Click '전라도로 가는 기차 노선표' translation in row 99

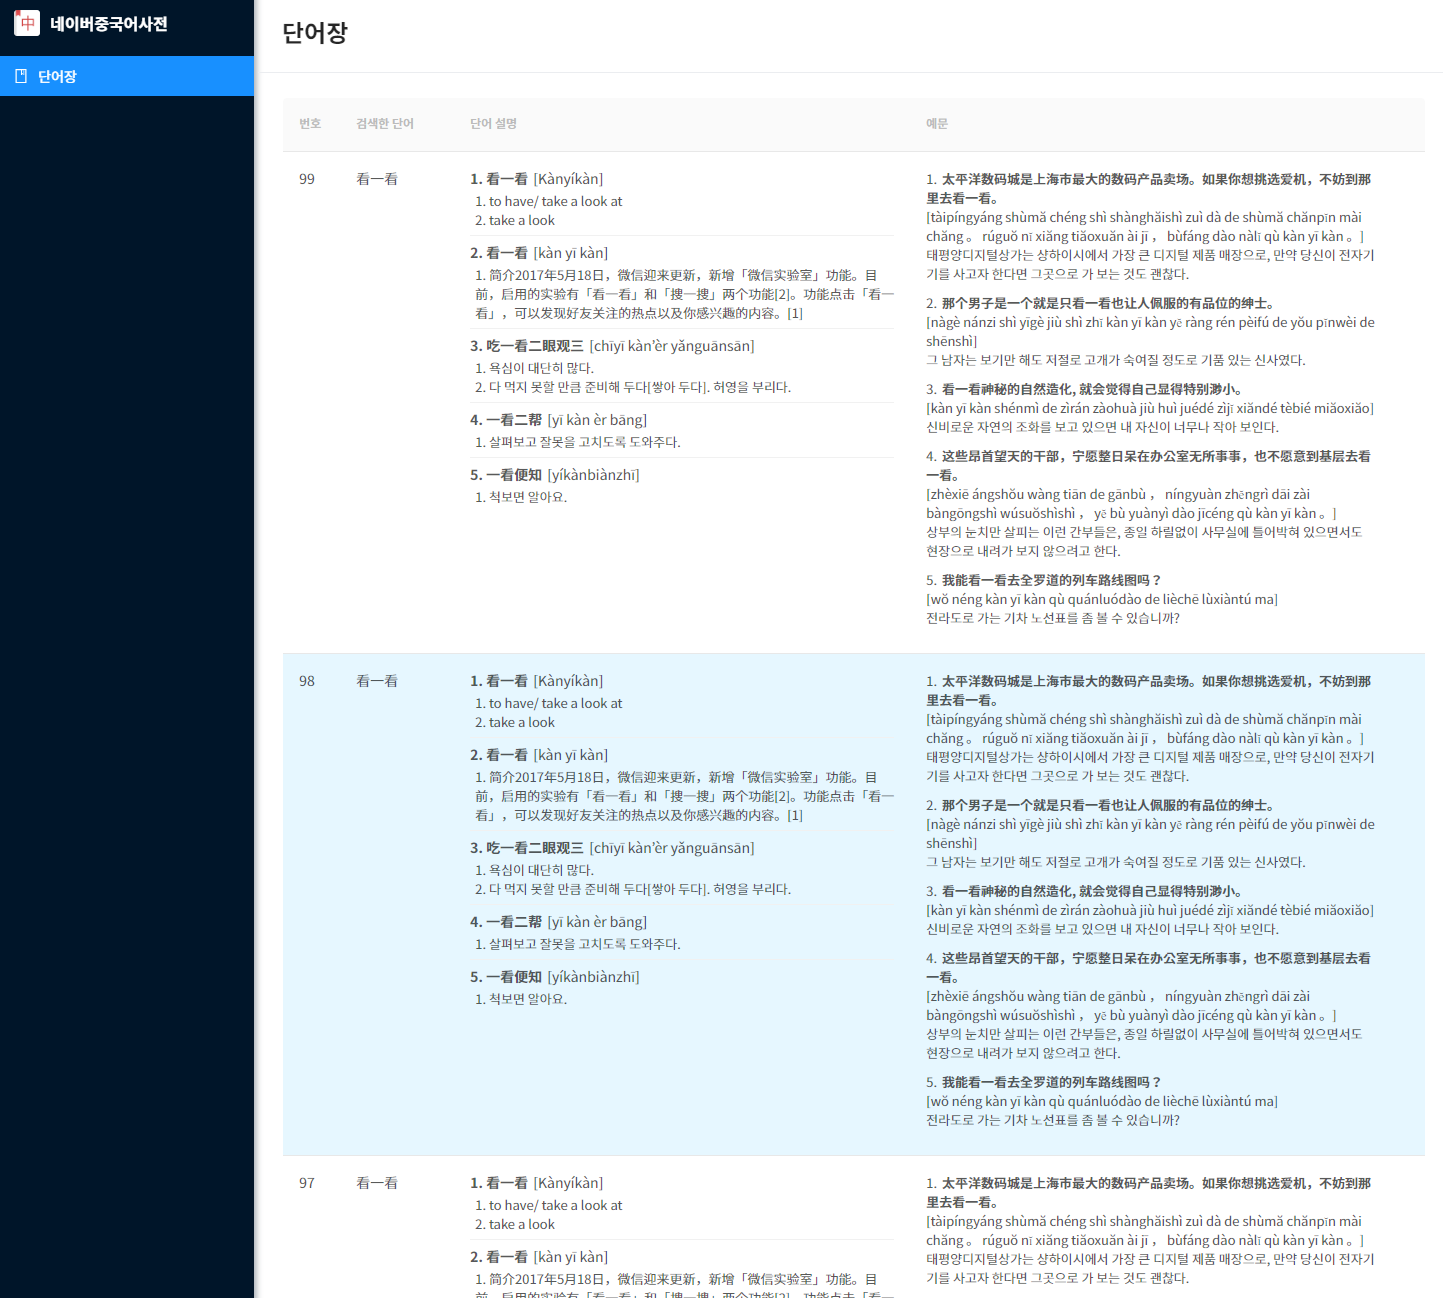[x=1053, y=618]
